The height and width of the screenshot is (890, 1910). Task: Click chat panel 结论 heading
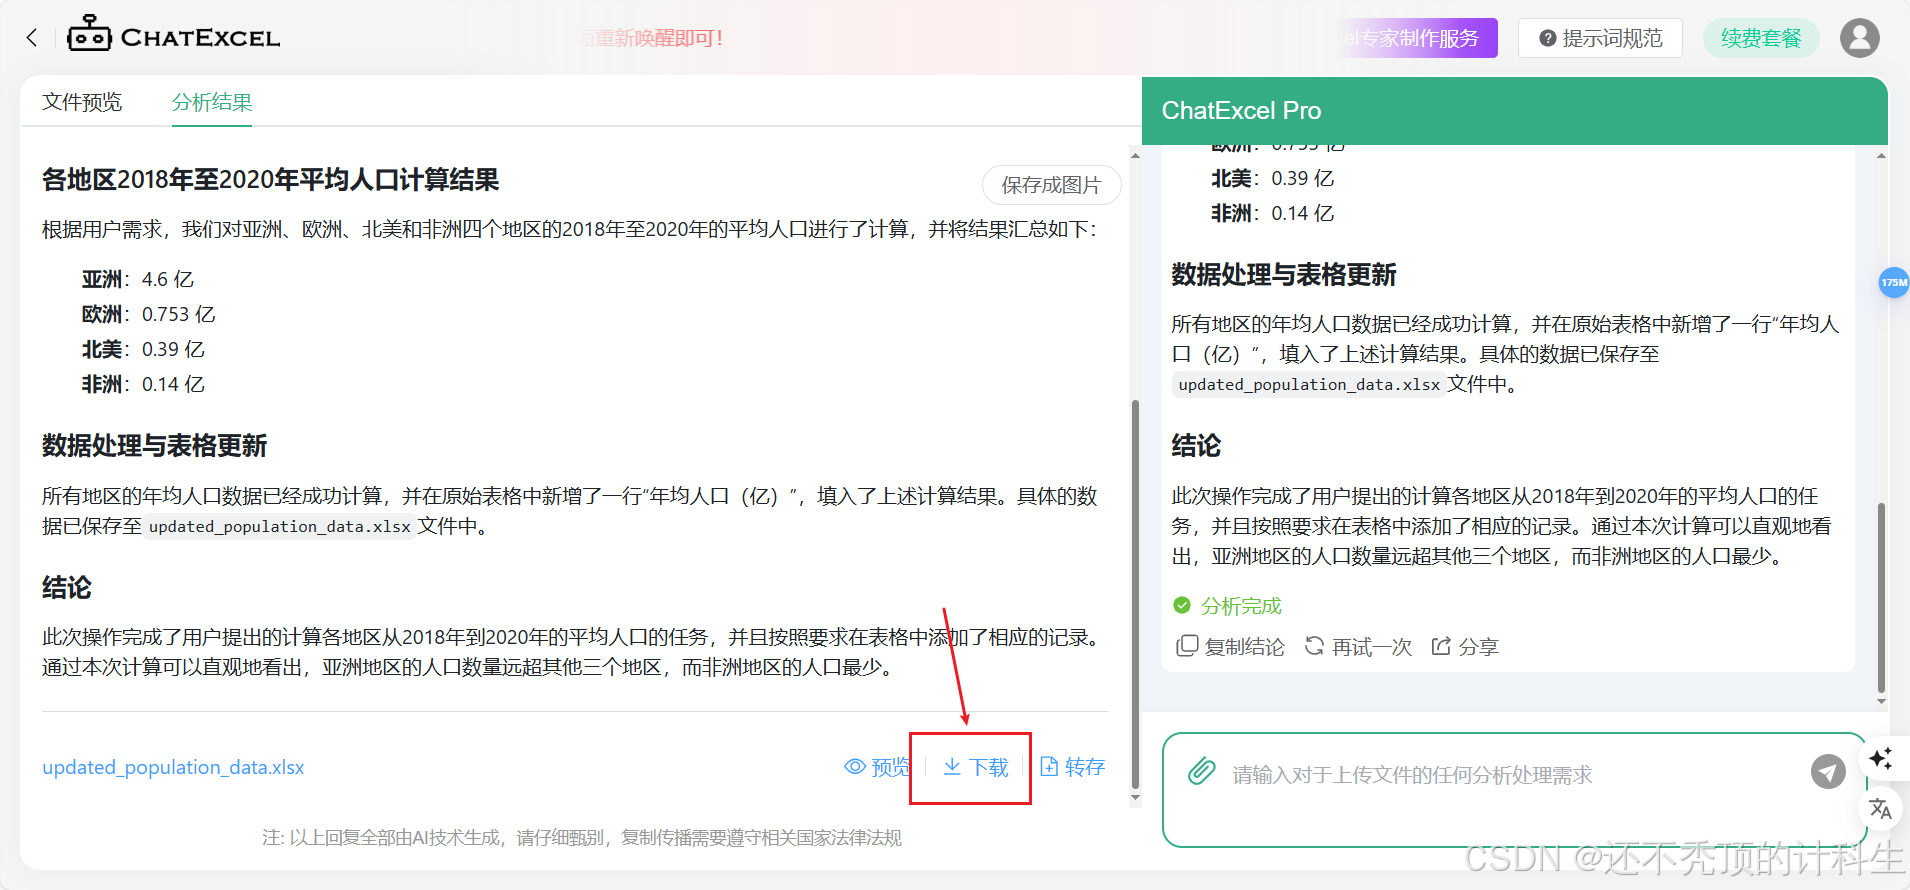[x=1196, y=446]
